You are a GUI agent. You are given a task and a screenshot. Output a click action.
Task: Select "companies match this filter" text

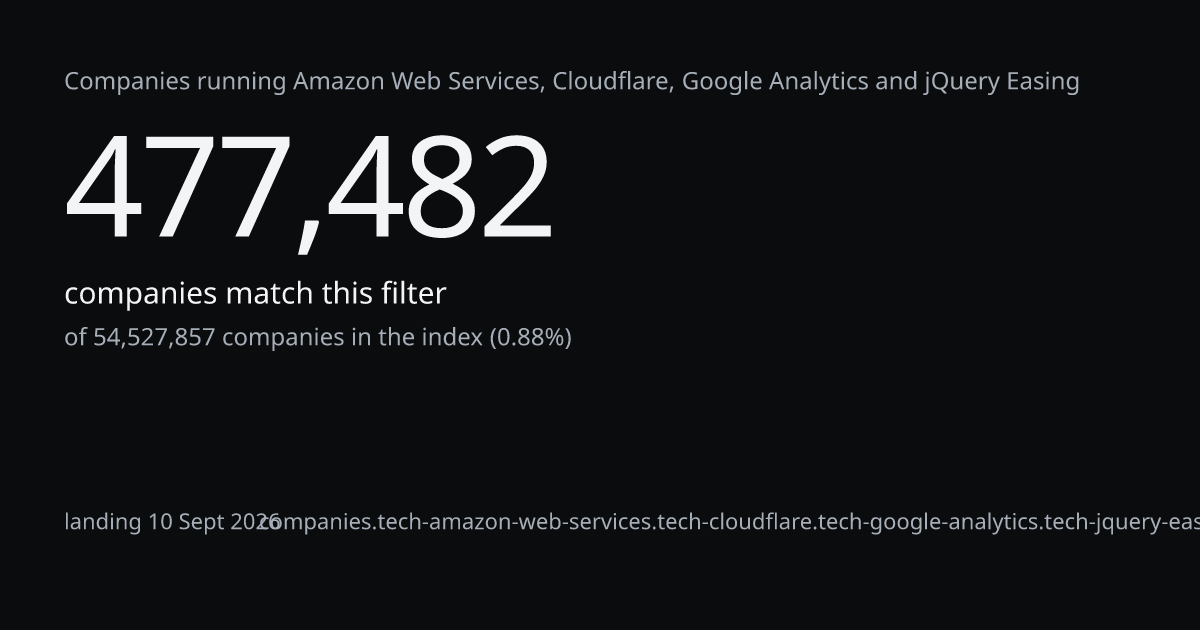tap(255, 294)
